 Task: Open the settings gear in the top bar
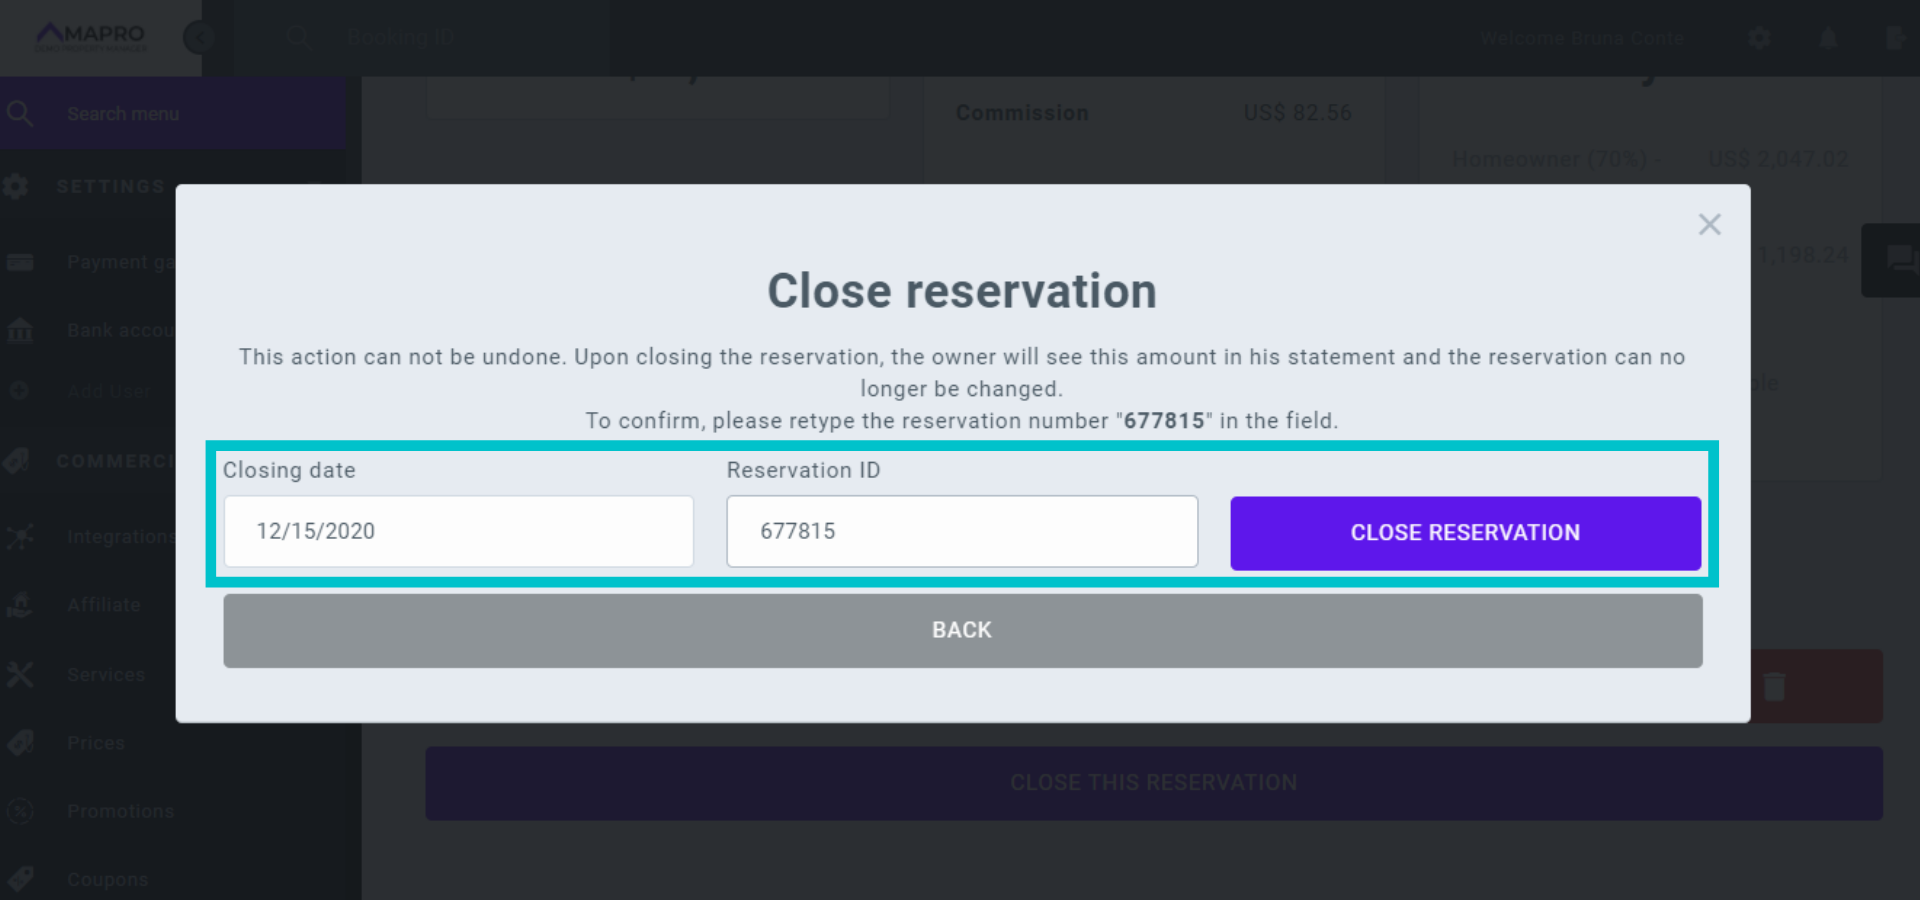1758,38
